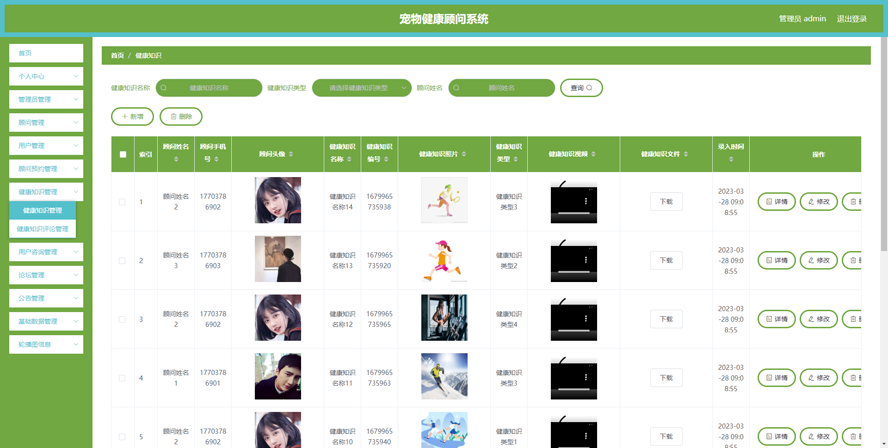This screenshot has width=888, height=448.
Task: Click the video menu dots in row 4
Action: click(x=586, y=377)
